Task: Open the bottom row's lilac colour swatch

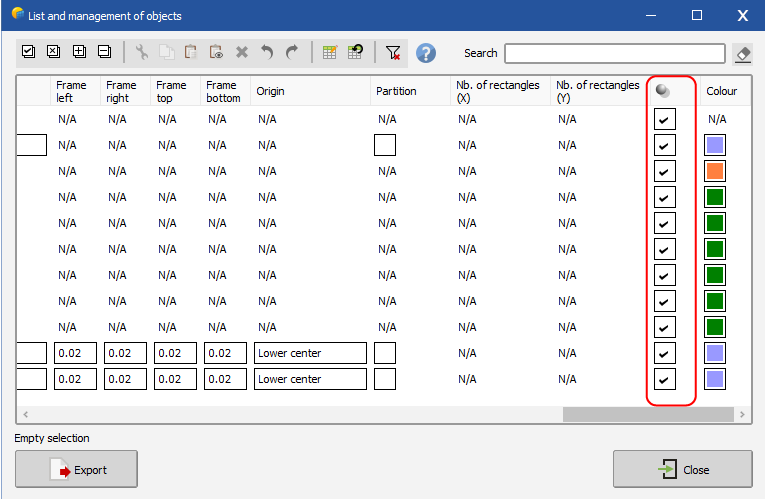Action: coord(715,379)
